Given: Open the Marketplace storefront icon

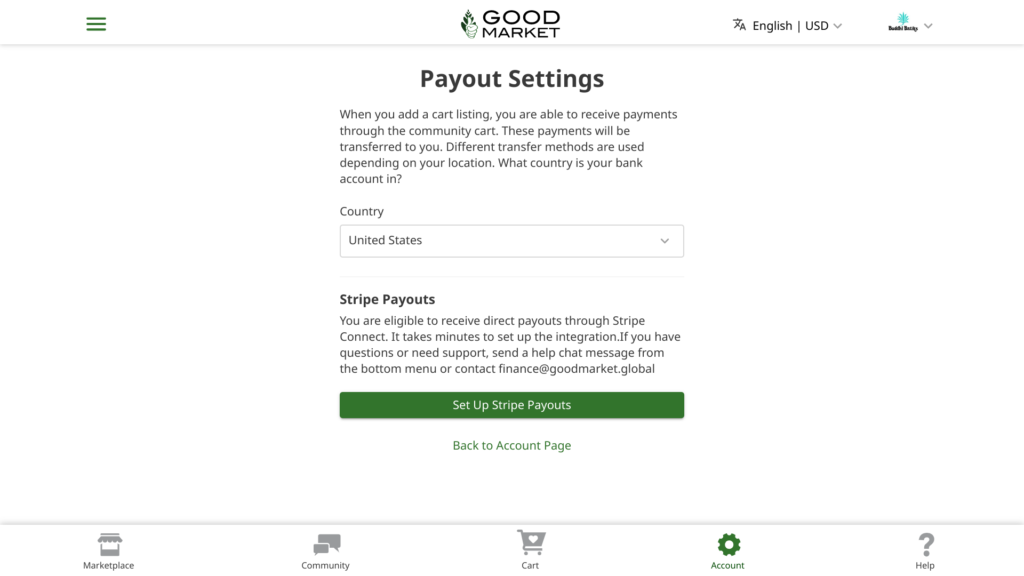Looking at the screenshot, I should point(109,544).
